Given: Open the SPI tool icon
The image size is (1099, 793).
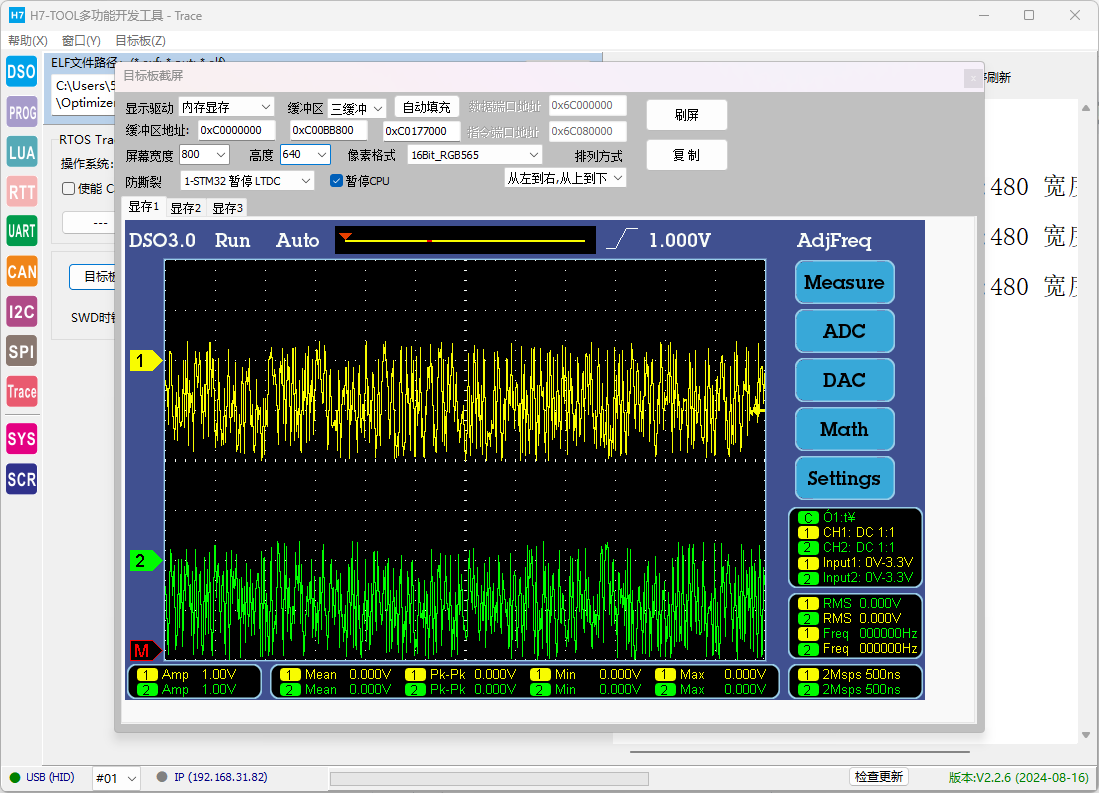Looking at the screenshot, I should [21, 351].
